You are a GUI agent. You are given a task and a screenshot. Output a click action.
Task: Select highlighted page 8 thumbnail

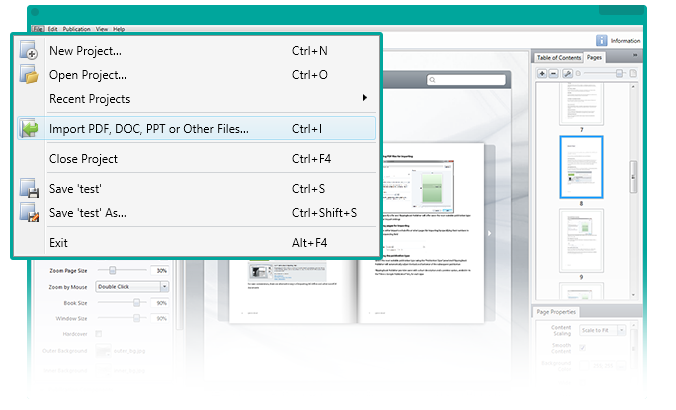581,167
